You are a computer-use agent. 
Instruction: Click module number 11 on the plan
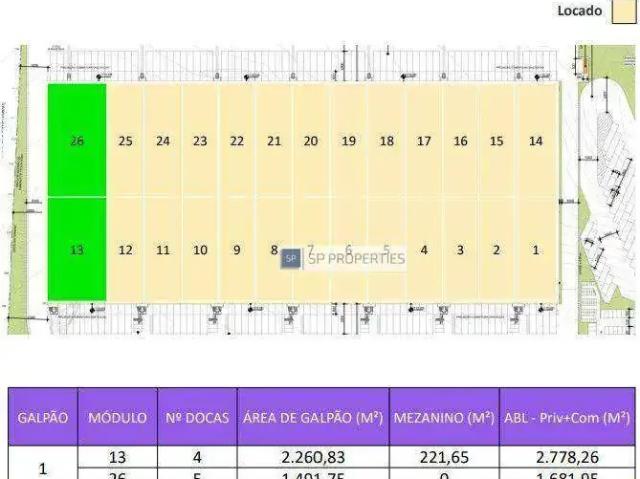click(163, 250)
